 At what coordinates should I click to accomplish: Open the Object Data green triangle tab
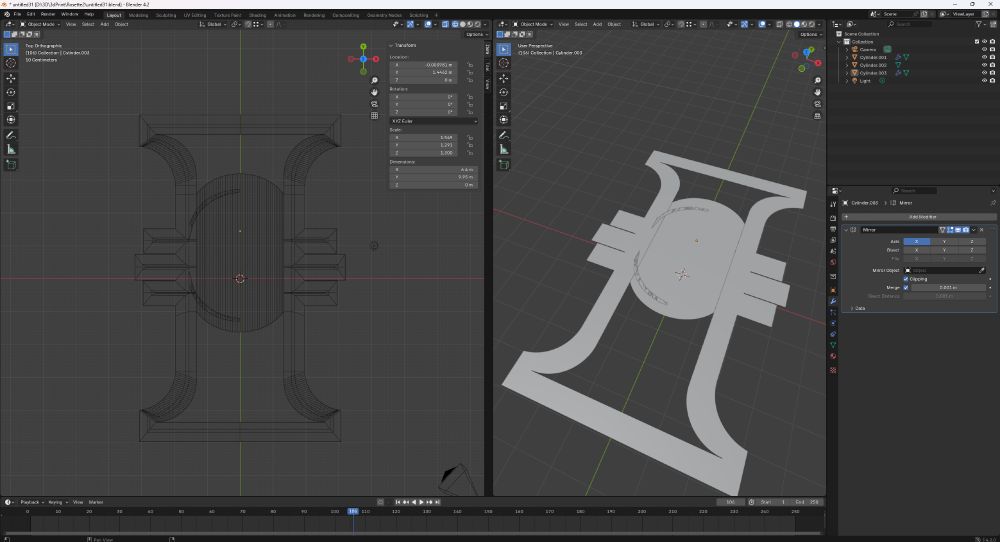(x=833, y=345)
